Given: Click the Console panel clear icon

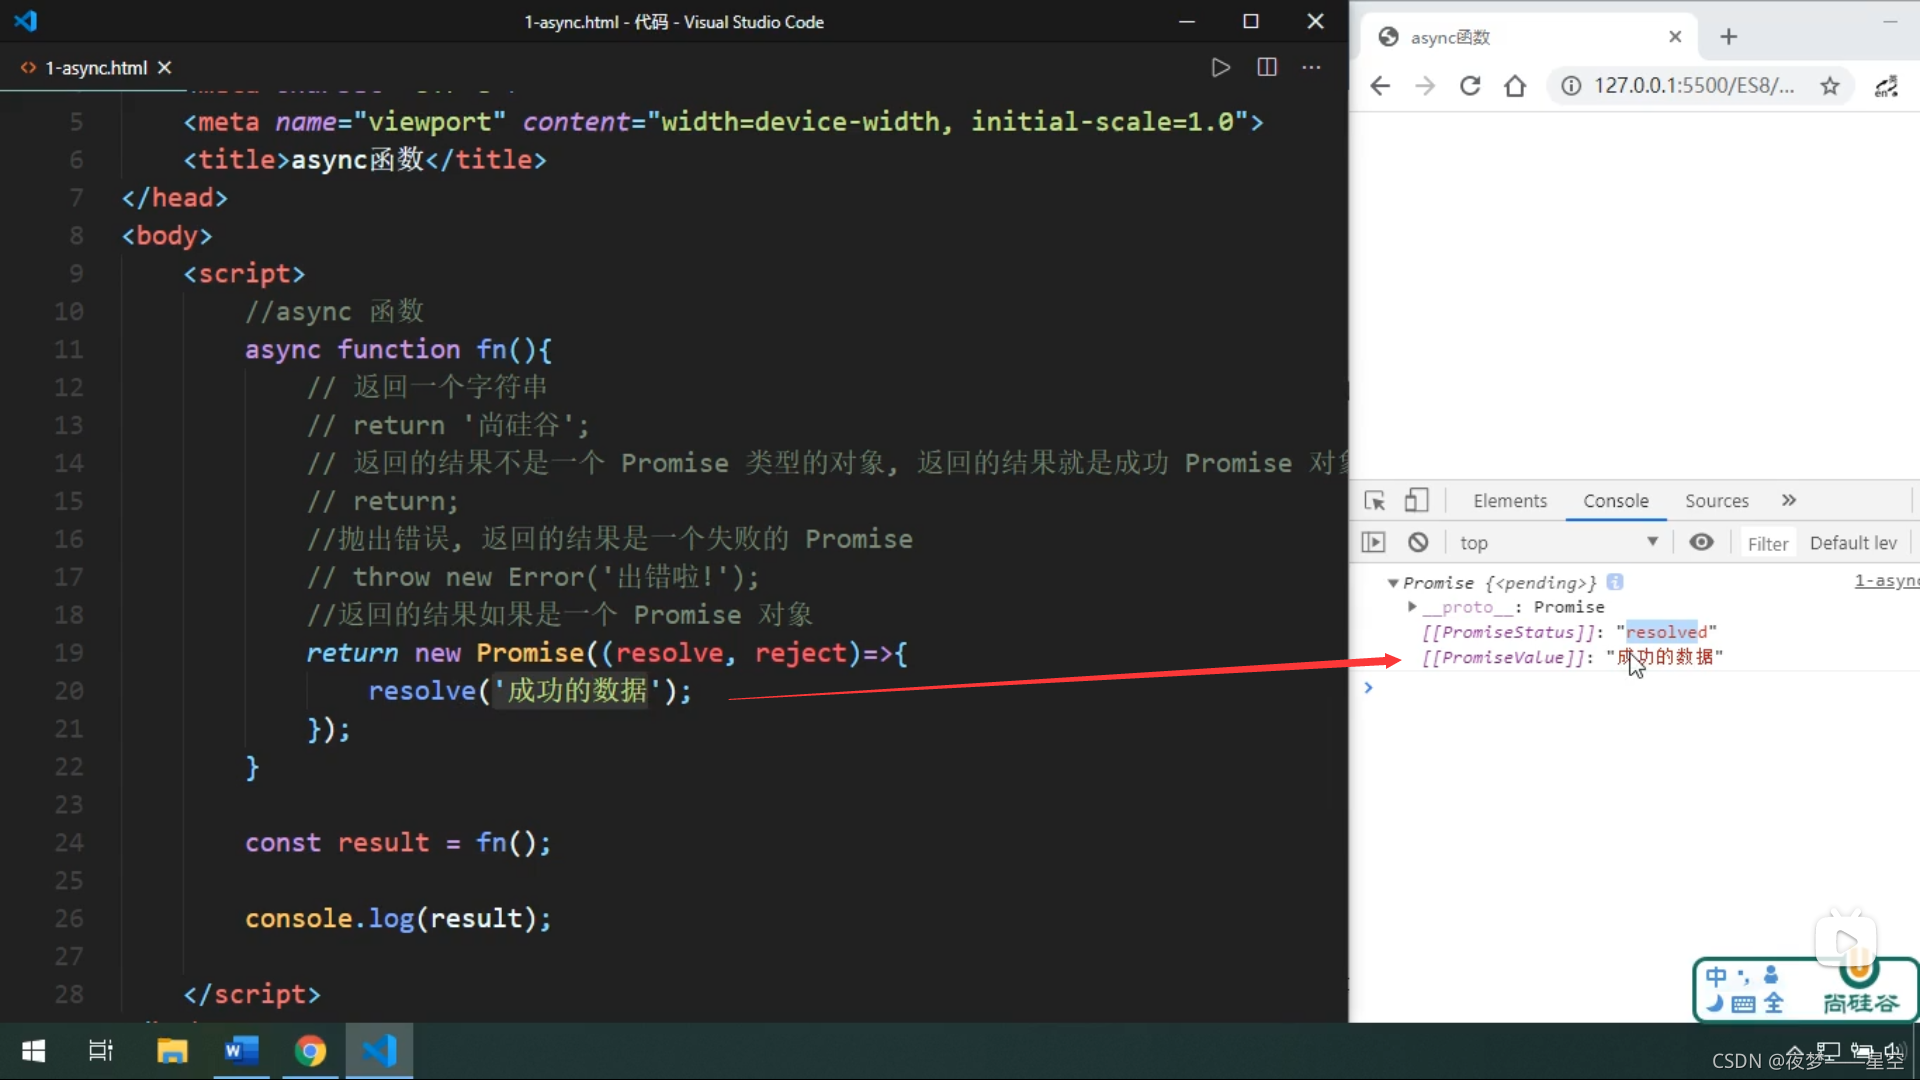Looking at the screenshot, I should click(1418, 542).
